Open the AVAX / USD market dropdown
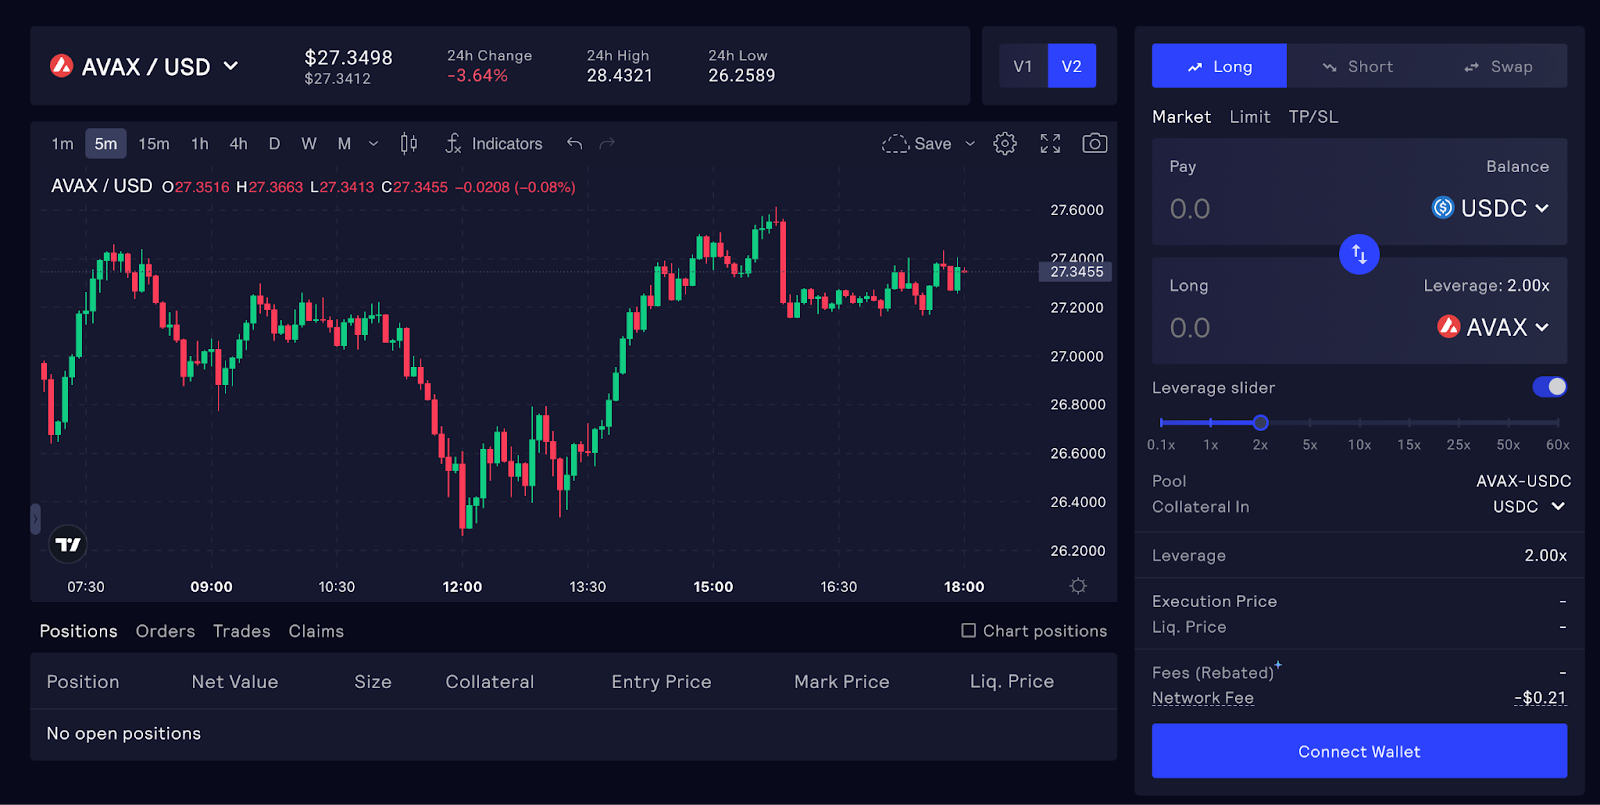 tap(145, 67)
